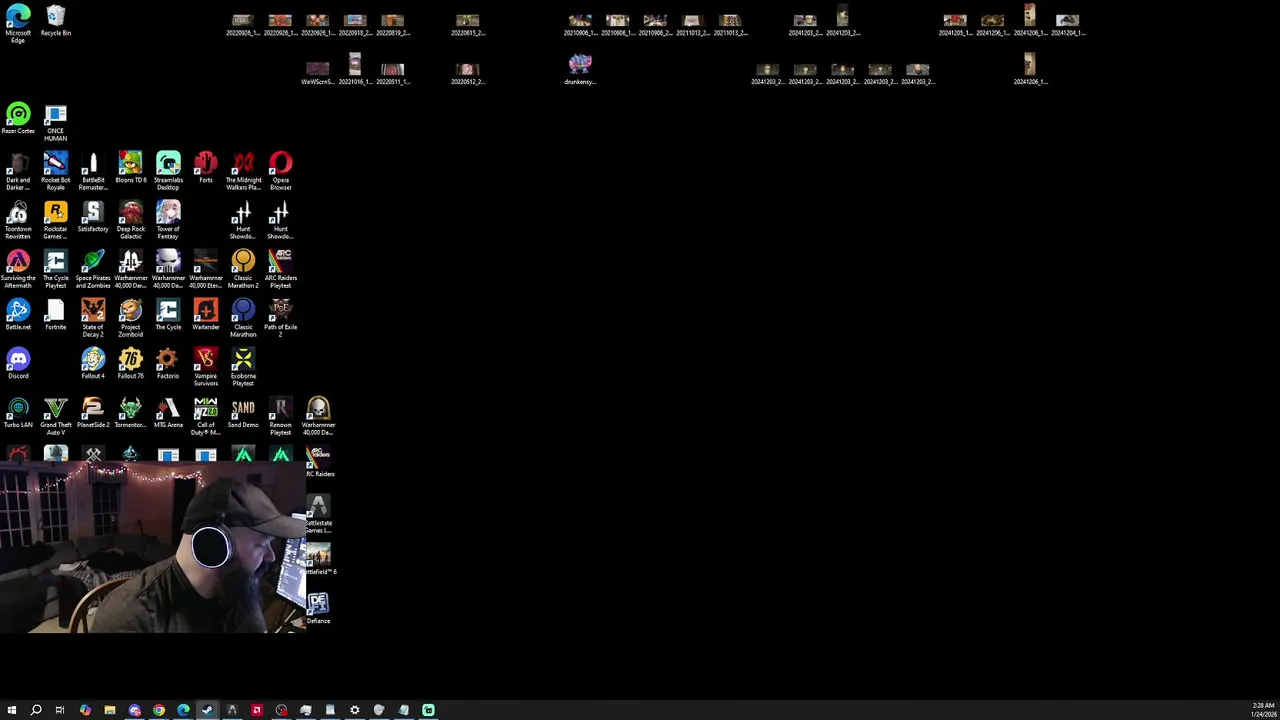Image resolution: width=1280 pixels, height=720 pixels.
Task: Select Rocket Bot Royale icon
Action: 56,172
